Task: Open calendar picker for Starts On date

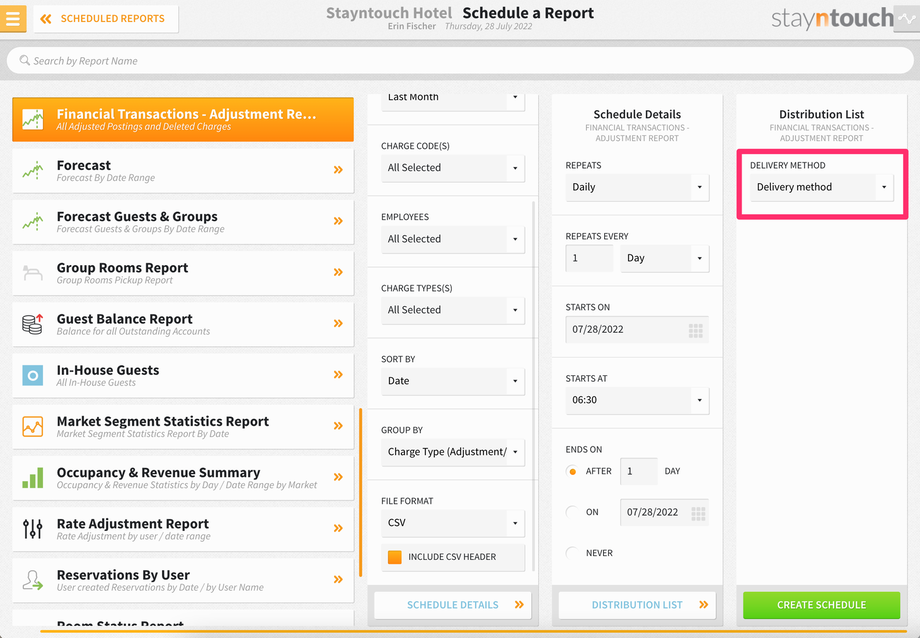Action: 695,330
